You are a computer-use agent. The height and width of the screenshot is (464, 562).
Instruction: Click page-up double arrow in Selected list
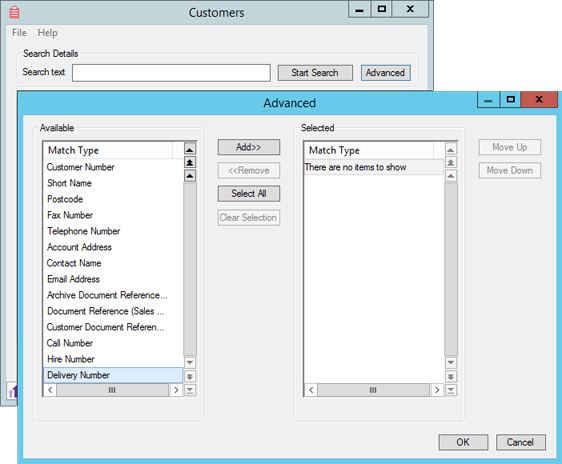(x=451, y=162)
